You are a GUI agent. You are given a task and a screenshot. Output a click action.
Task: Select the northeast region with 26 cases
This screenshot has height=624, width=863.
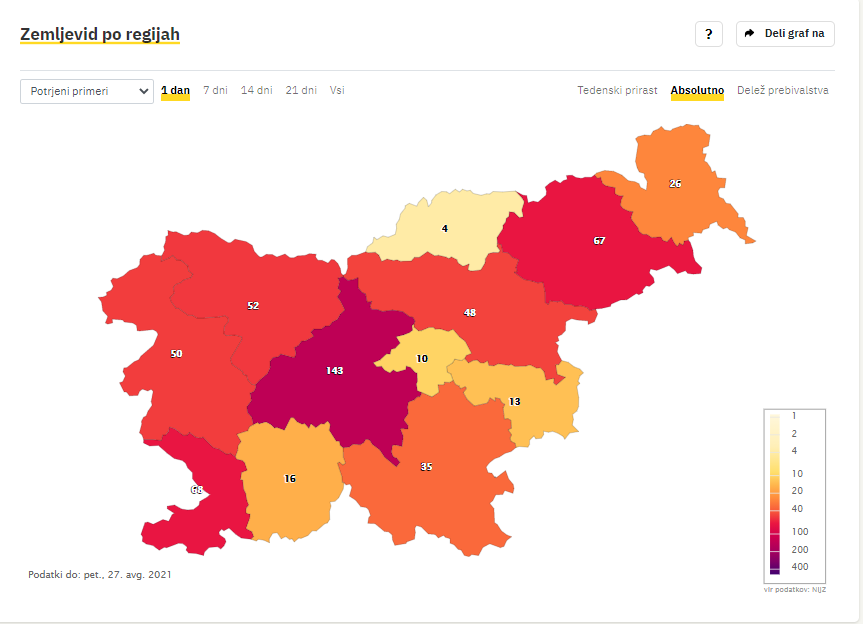click(675, 184)
